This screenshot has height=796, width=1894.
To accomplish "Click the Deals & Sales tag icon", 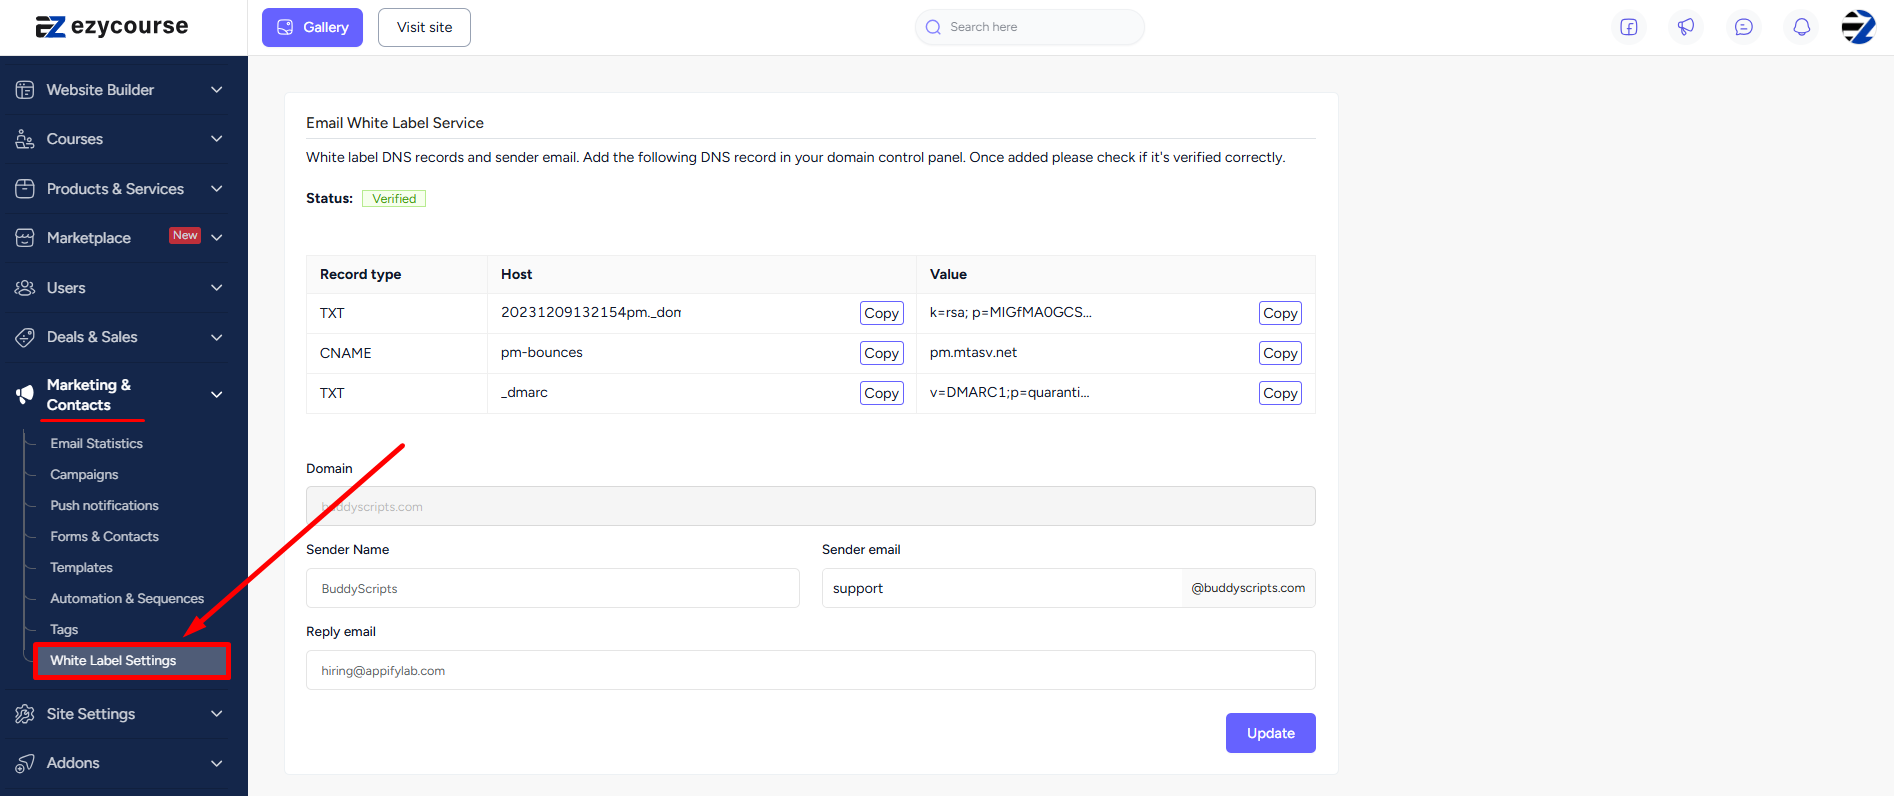I will (x=25, y=337).
